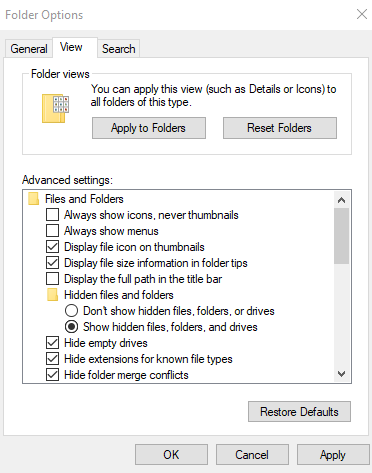Image resolution: width=372 pixels, height=473 pixels.
Task: Click the Cancel button
Action: pos(252,455)
